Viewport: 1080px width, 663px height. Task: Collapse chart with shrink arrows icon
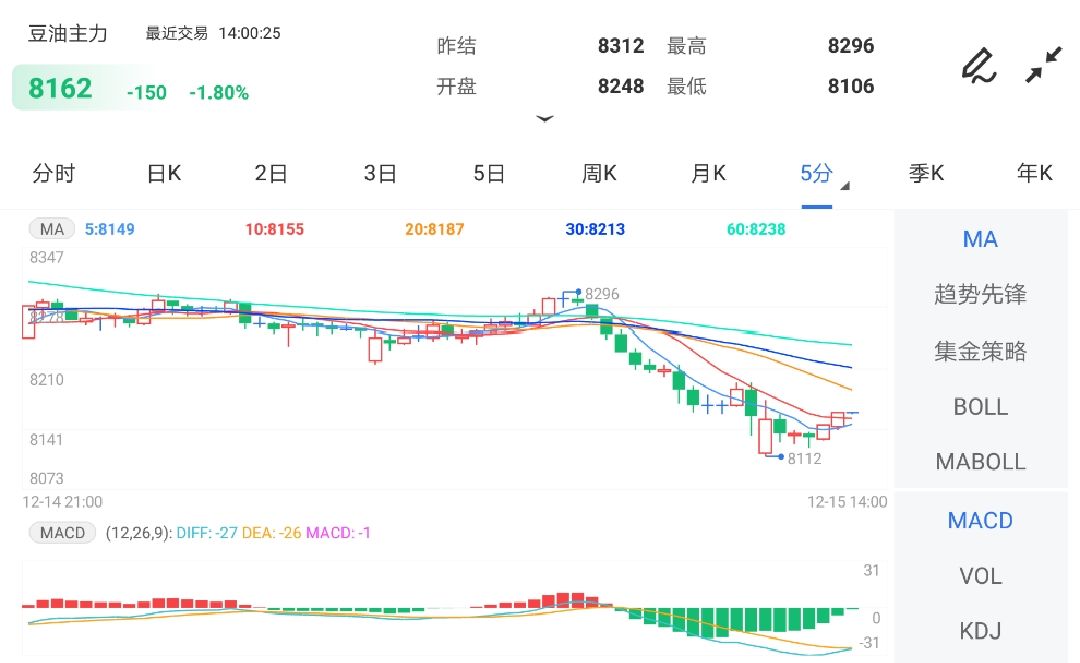1043,65
